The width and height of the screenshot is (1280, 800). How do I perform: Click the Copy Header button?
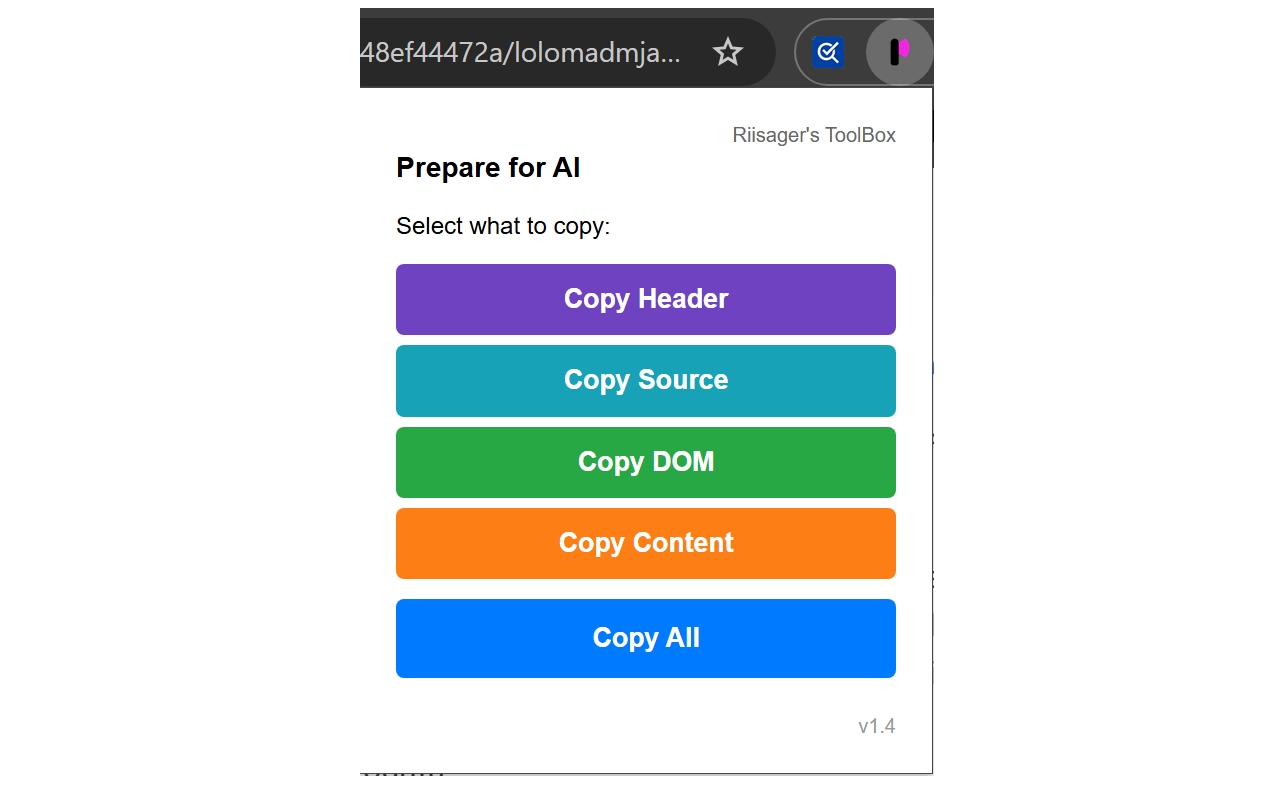click(x=646, y=299)
